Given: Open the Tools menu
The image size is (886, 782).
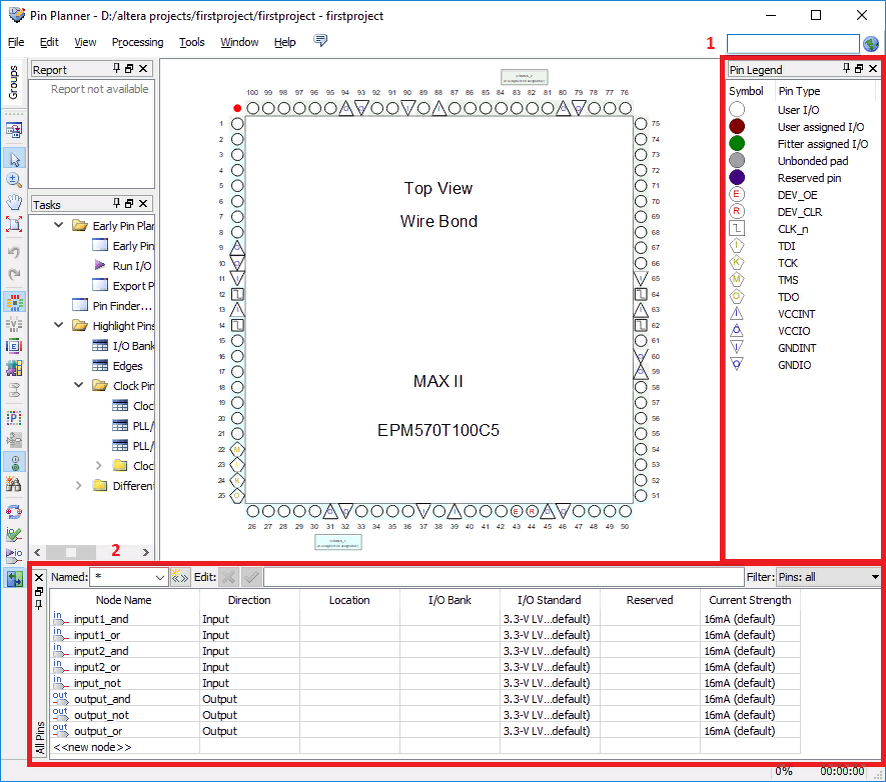Looking at the screenshot, I should [192, 42].
